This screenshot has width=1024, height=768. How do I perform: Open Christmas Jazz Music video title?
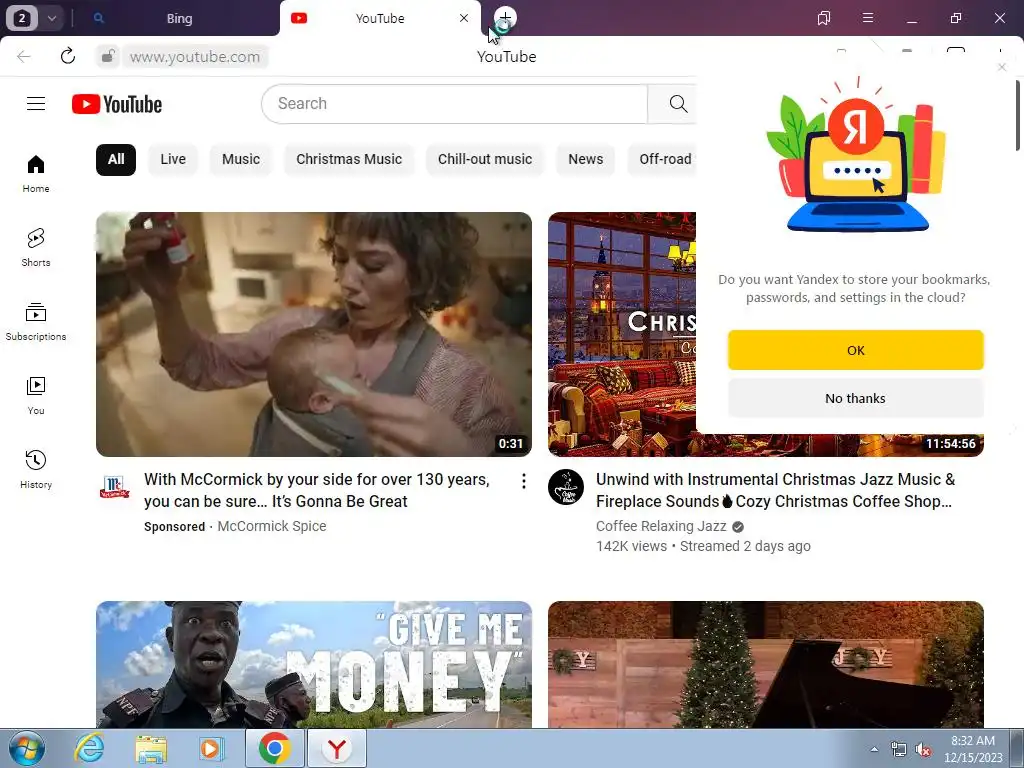click(775, 490)
